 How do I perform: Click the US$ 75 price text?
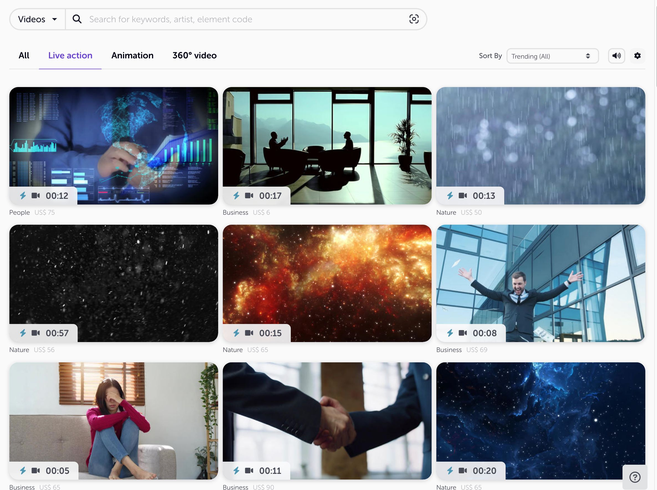click(45, 213)
